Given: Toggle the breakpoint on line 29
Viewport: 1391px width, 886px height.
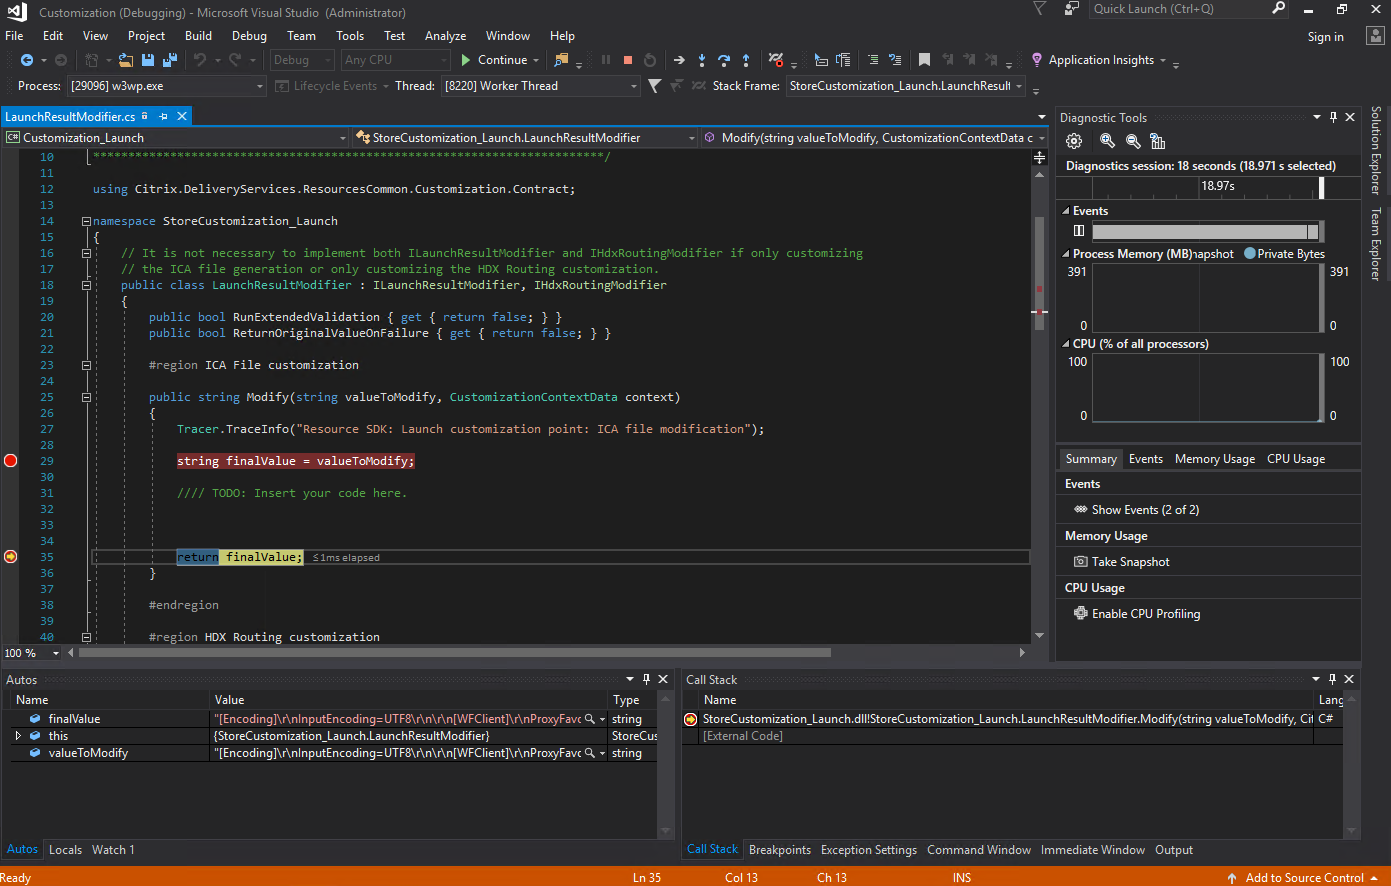Looking at the screenshot, I should [x=11, y=461].
